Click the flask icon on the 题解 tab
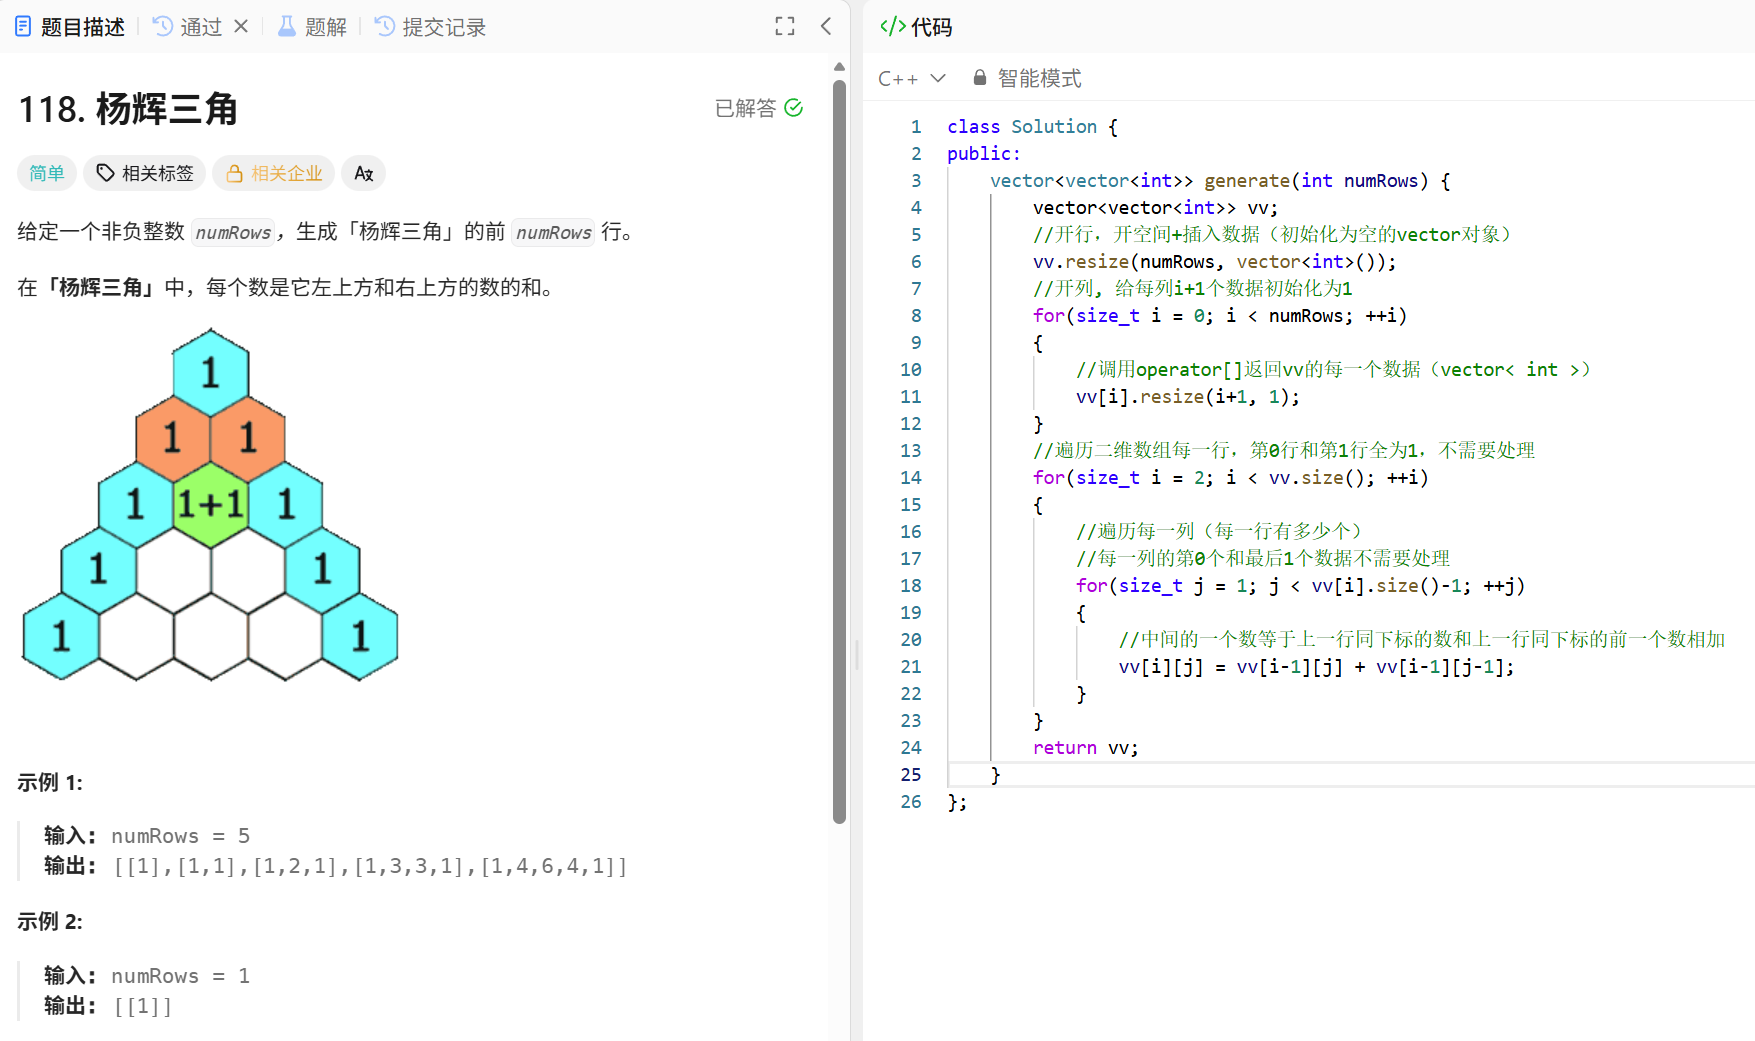The height and width of the screenshot is (1041, 1755). coord(285,26)
